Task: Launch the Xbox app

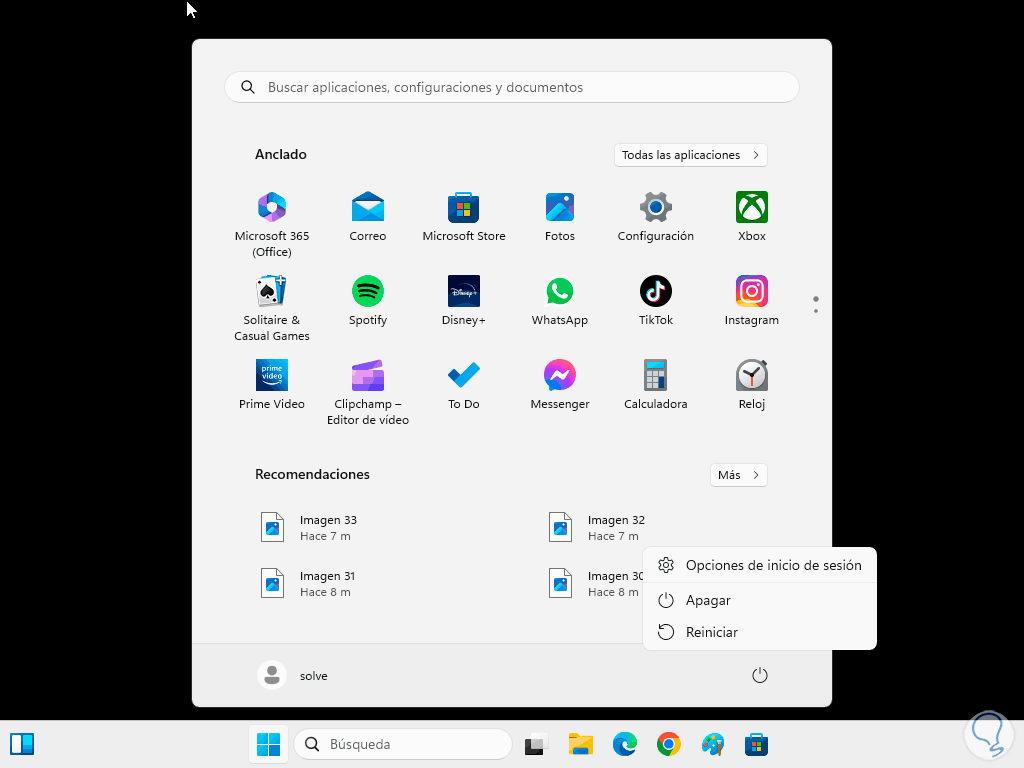Action: tap(752, 217)
